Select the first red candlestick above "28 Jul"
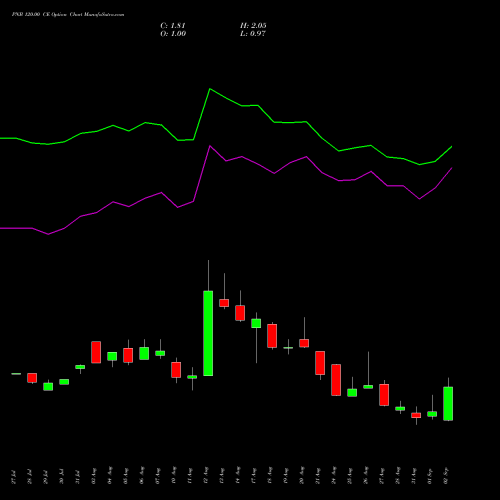Screen dimensions: 500x500 click(32, 378)
